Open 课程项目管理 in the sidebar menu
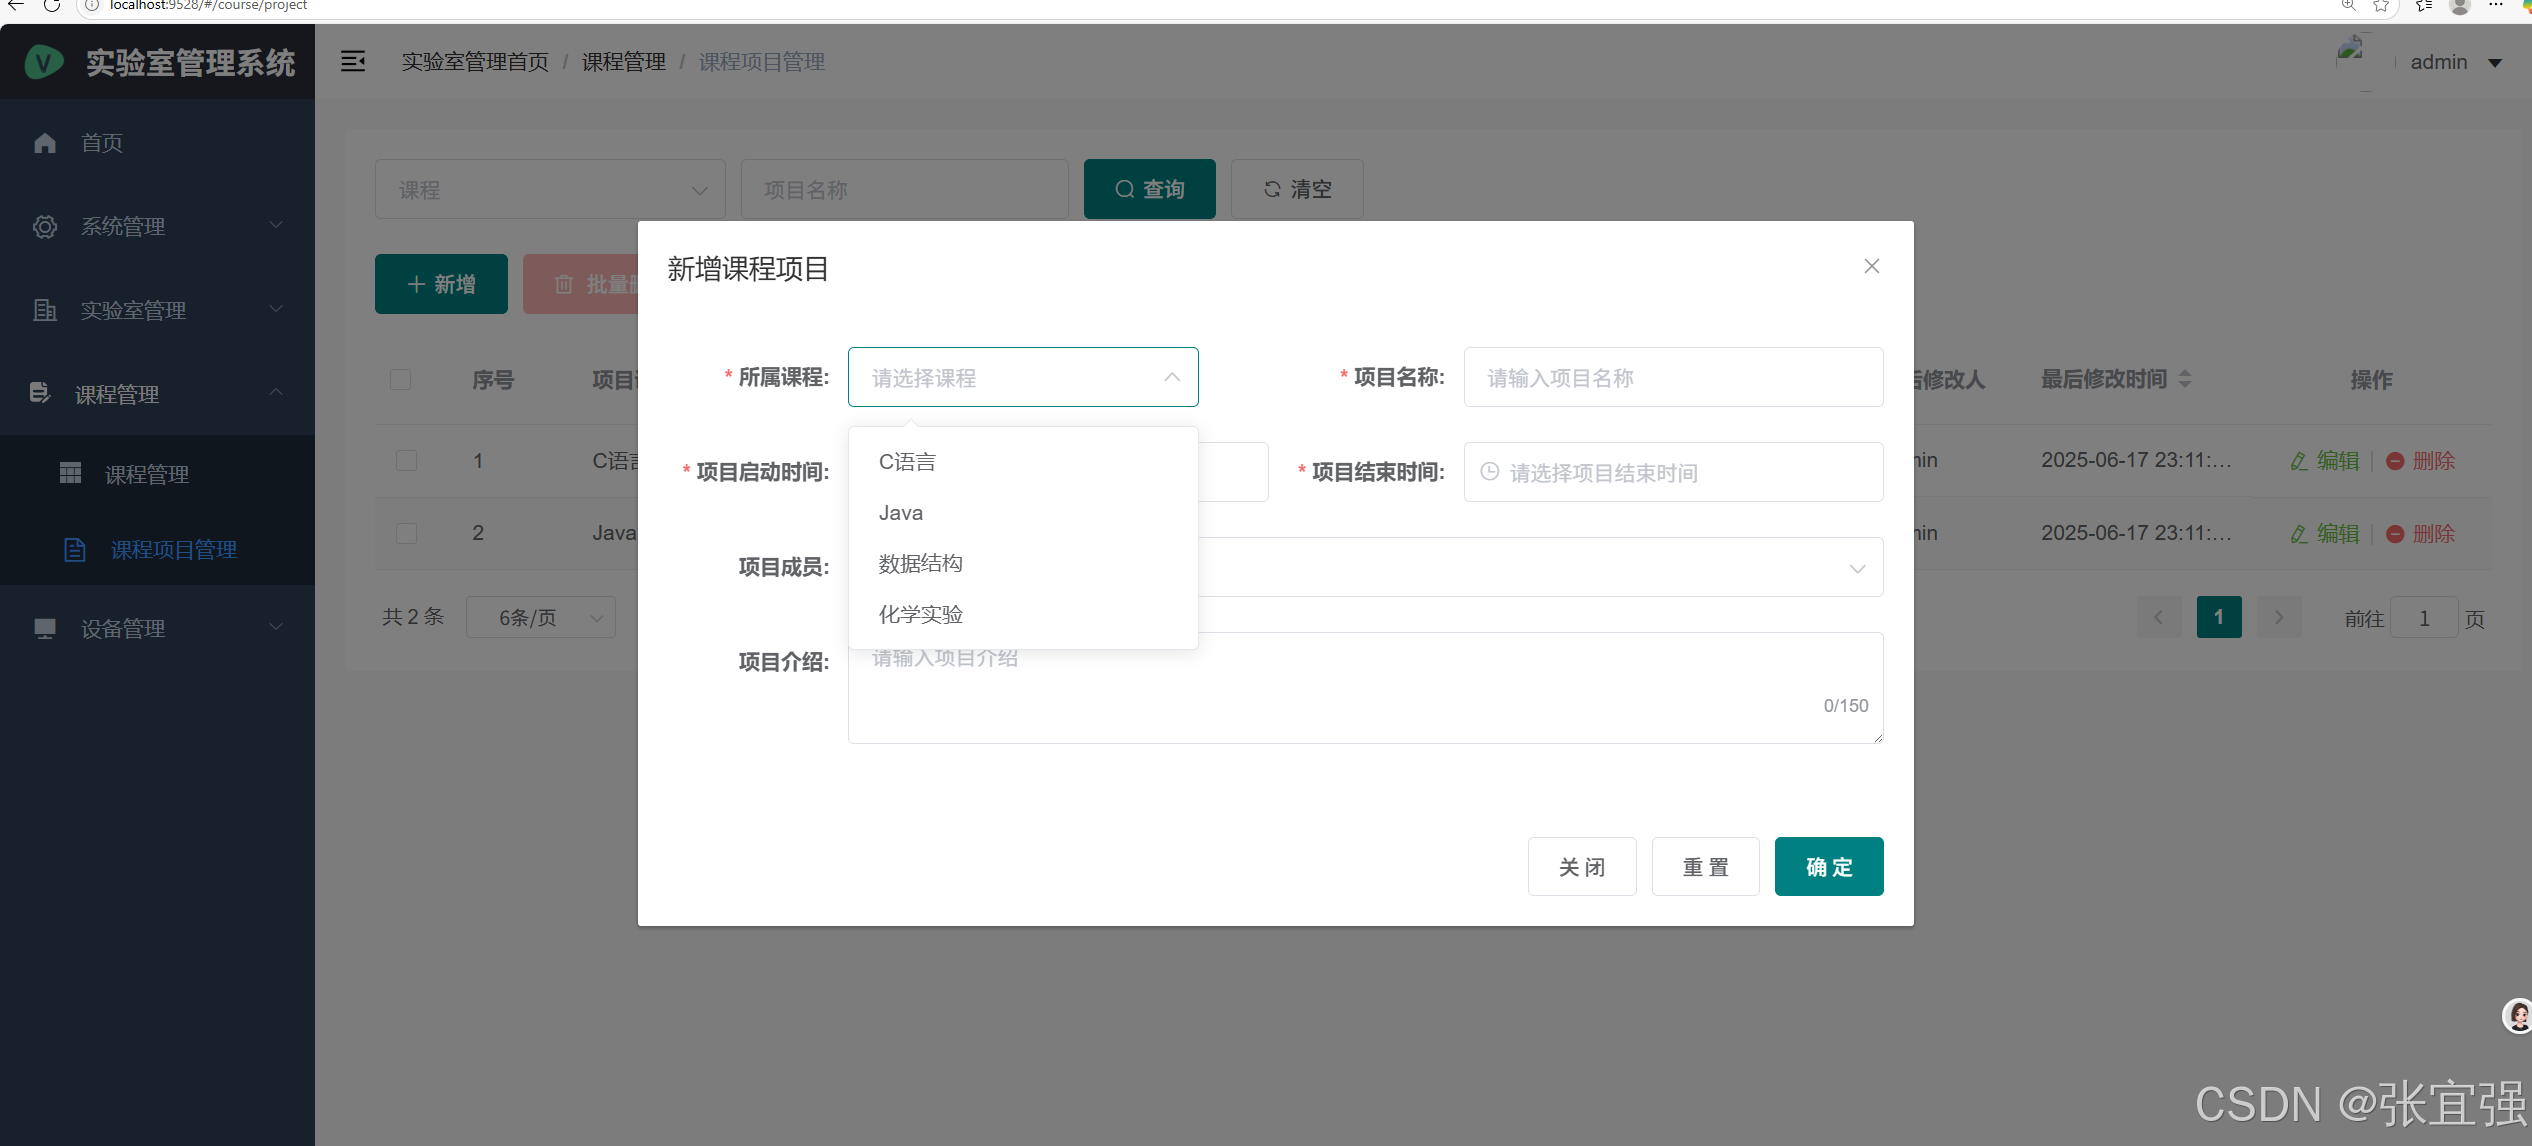This screenshot has height=1146, width=2532. coord(173,550)
